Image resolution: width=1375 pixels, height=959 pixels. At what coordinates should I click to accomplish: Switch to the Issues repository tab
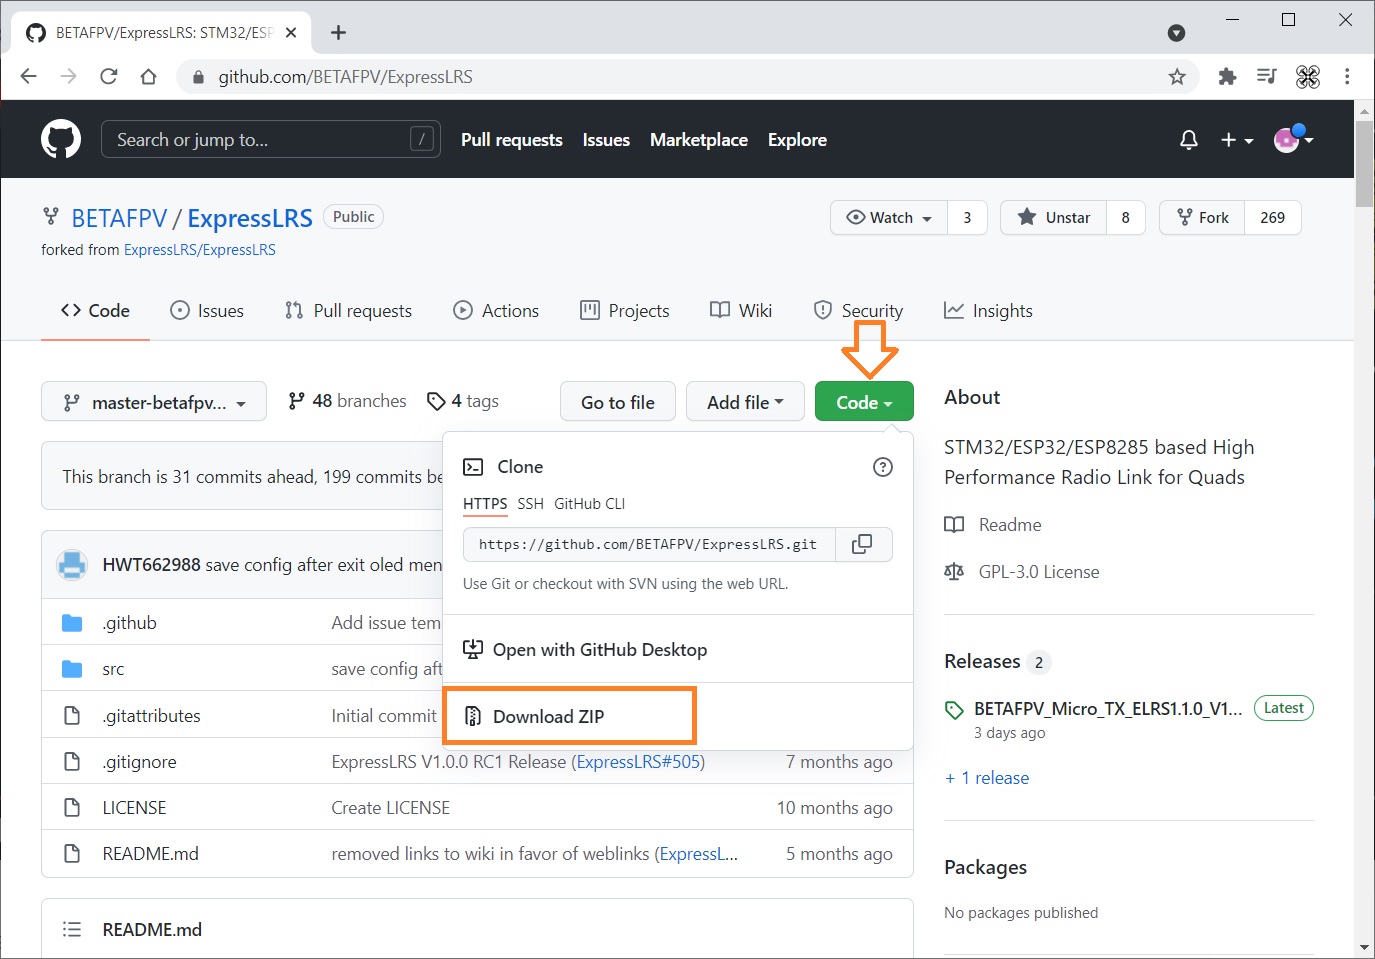point(207,311)
